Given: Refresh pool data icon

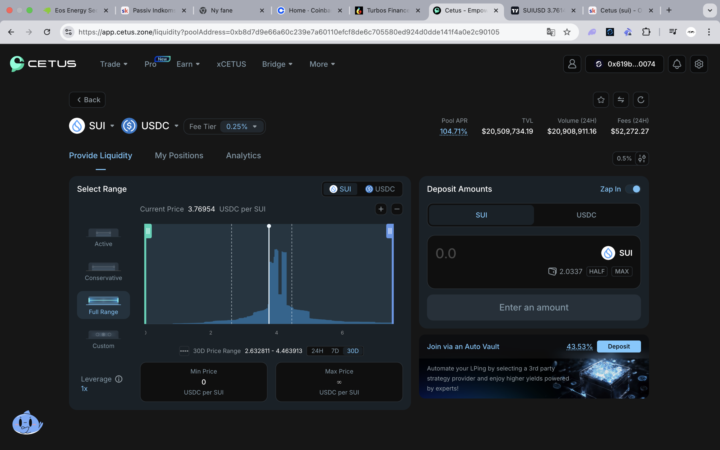Looking at the screenshot, I should [x=641, y=100].
